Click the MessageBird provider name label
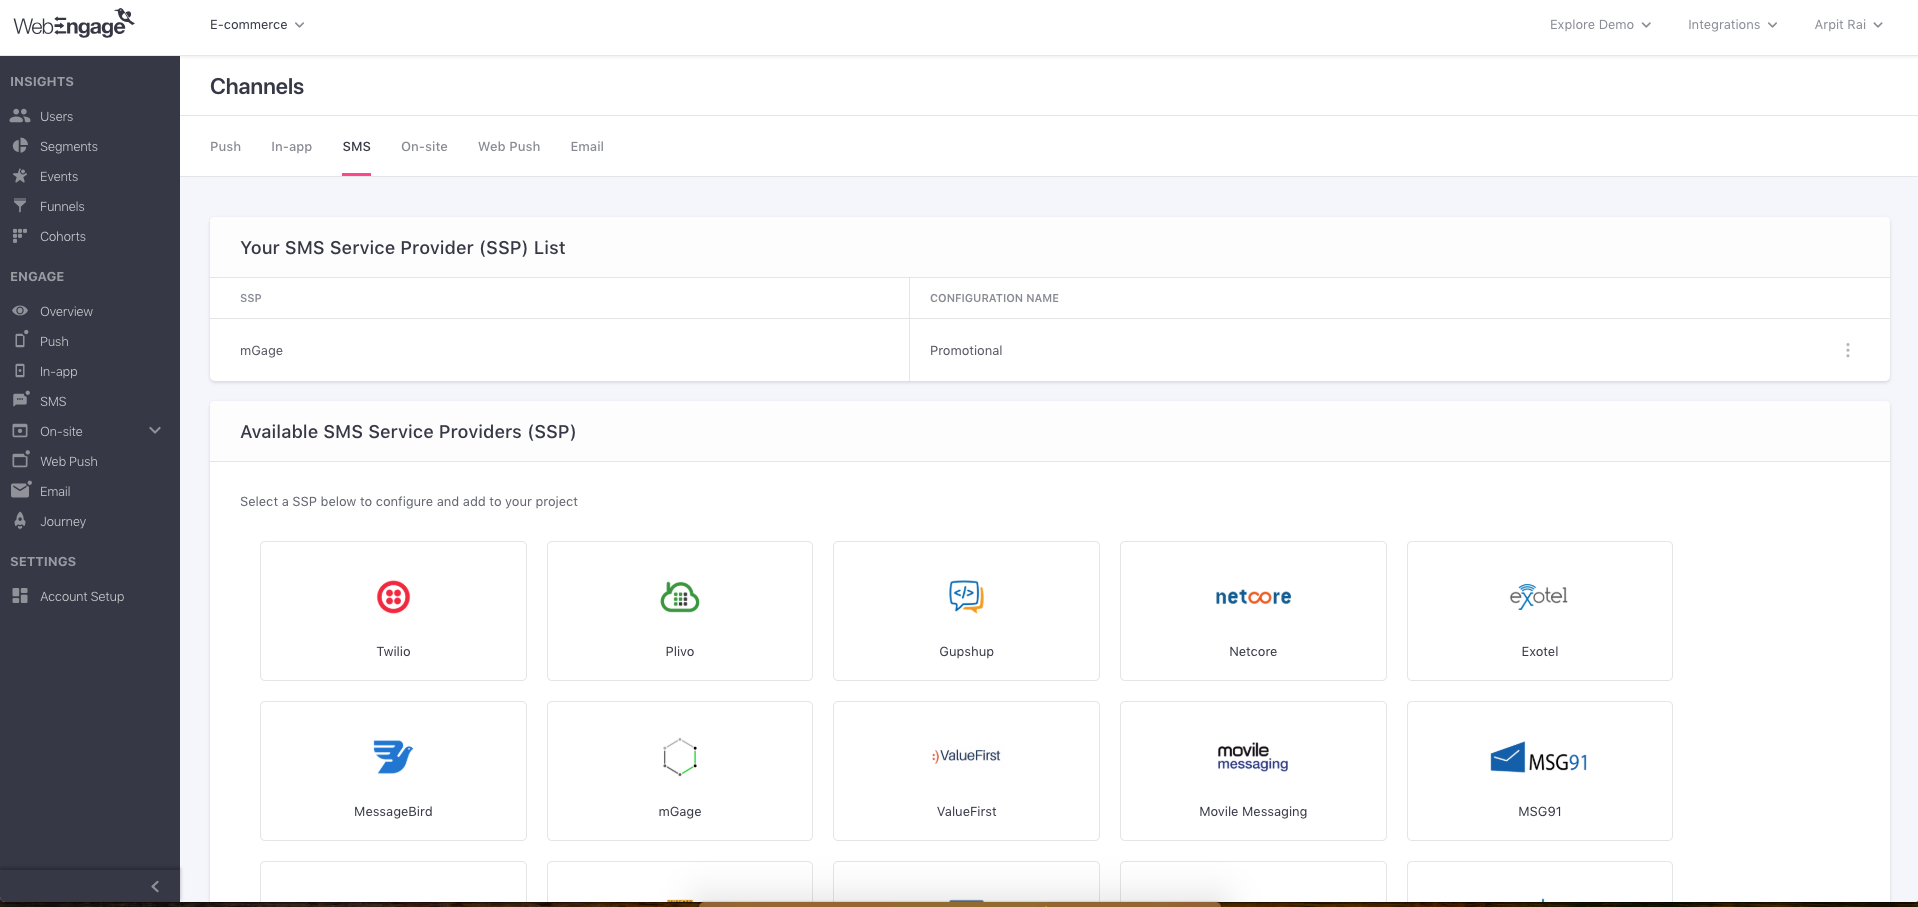 [x=393, y=812]
